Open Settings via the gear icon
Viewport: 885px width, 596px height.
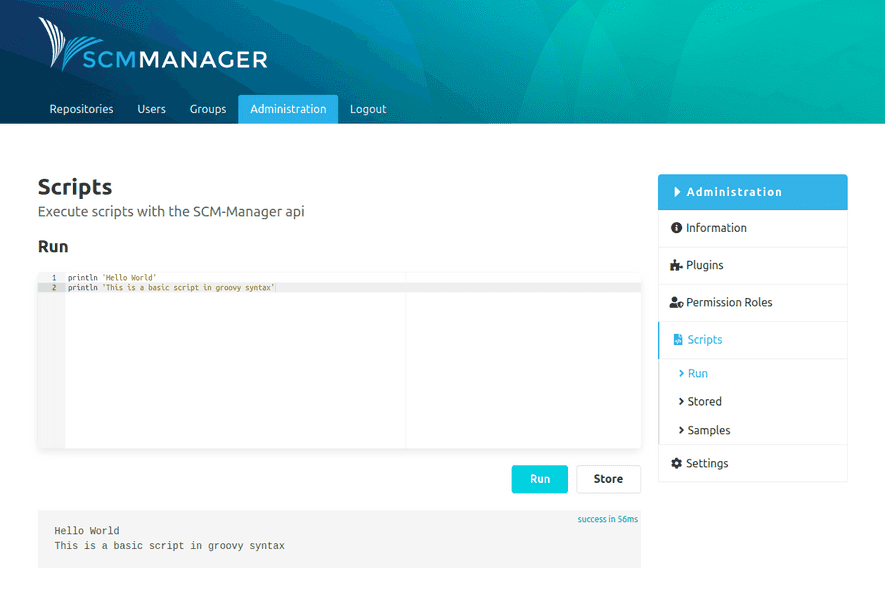[678, 463]
